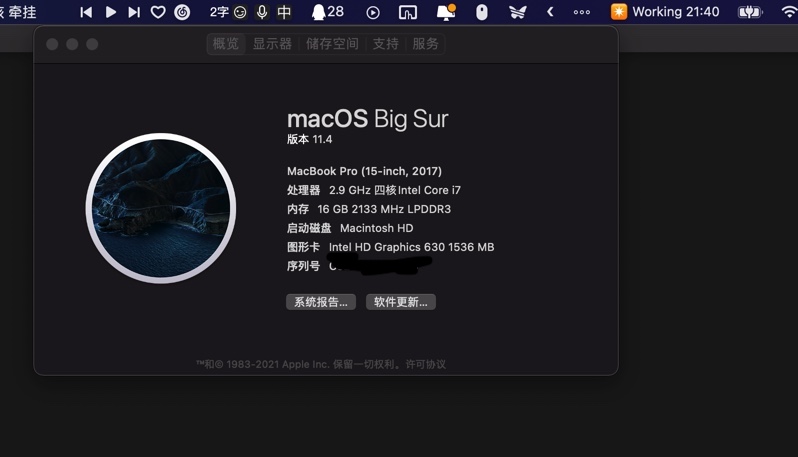Screen dimensions: 798x457
Task: Open the 许可协议 license link
Action: pyautogui.click(x=425, y=364)
